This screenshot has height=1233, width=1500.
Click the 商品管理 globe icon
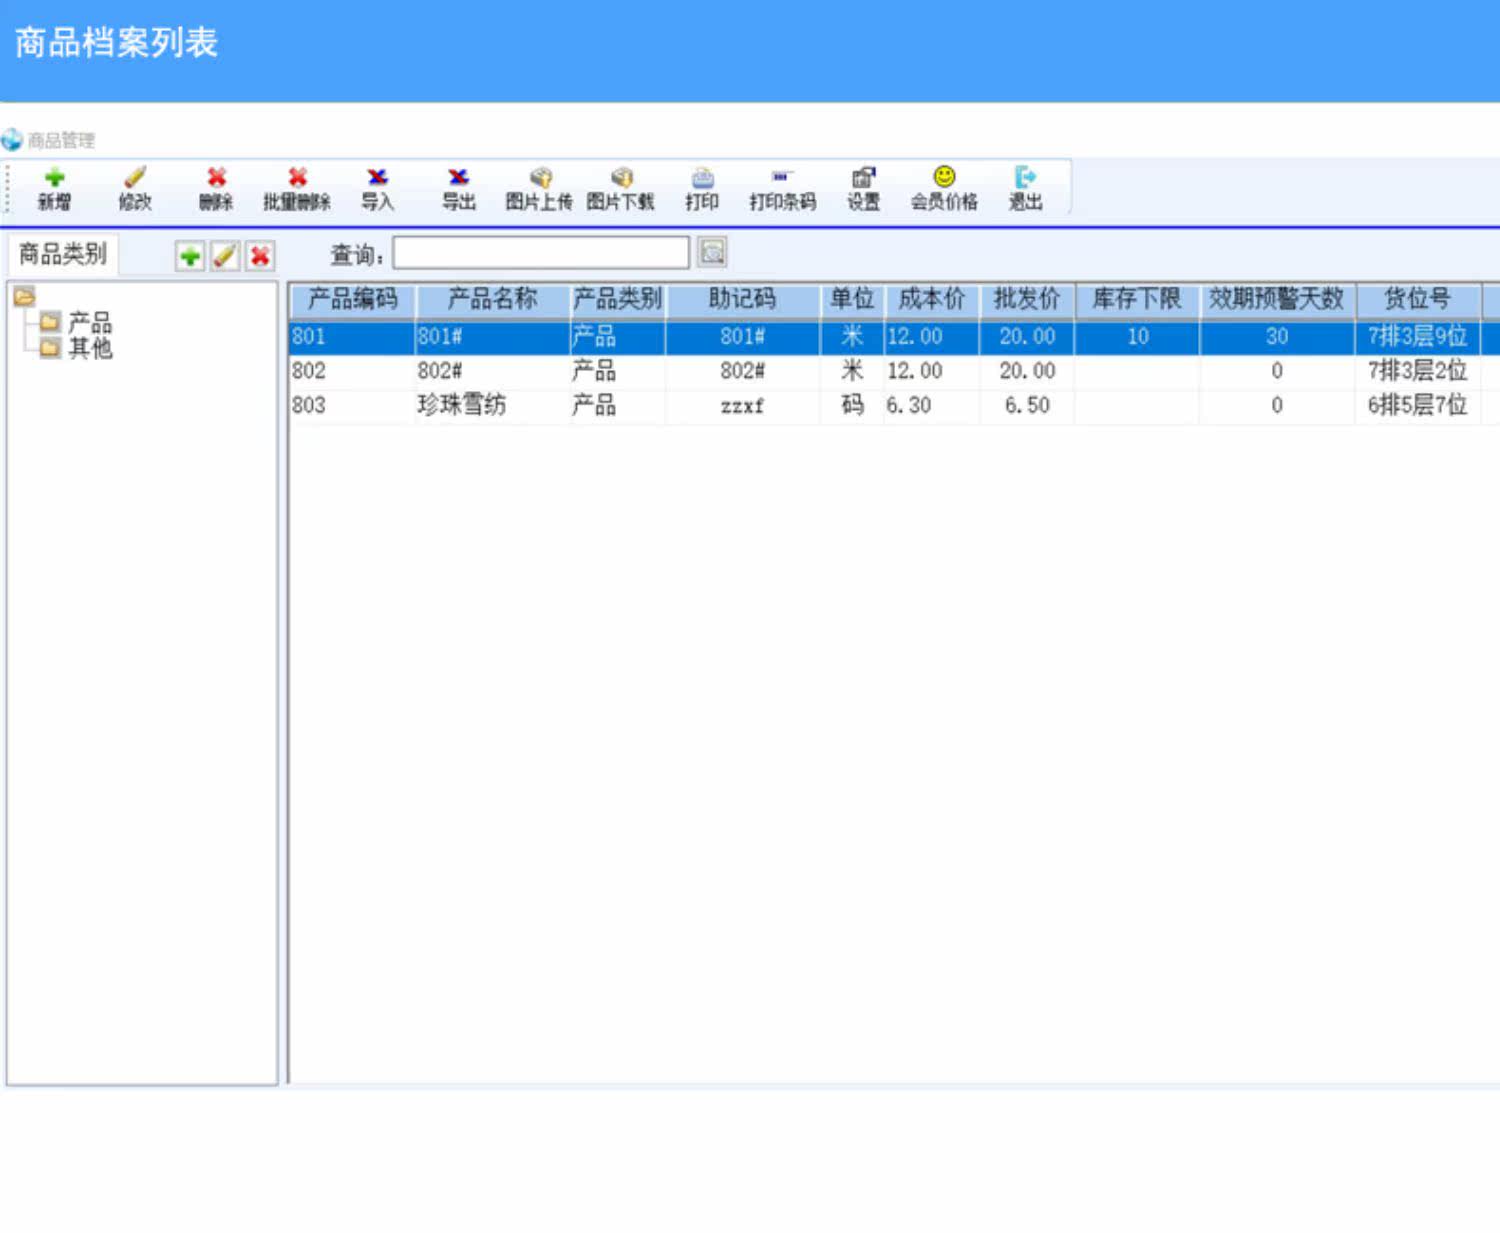[x=12, y=140]
